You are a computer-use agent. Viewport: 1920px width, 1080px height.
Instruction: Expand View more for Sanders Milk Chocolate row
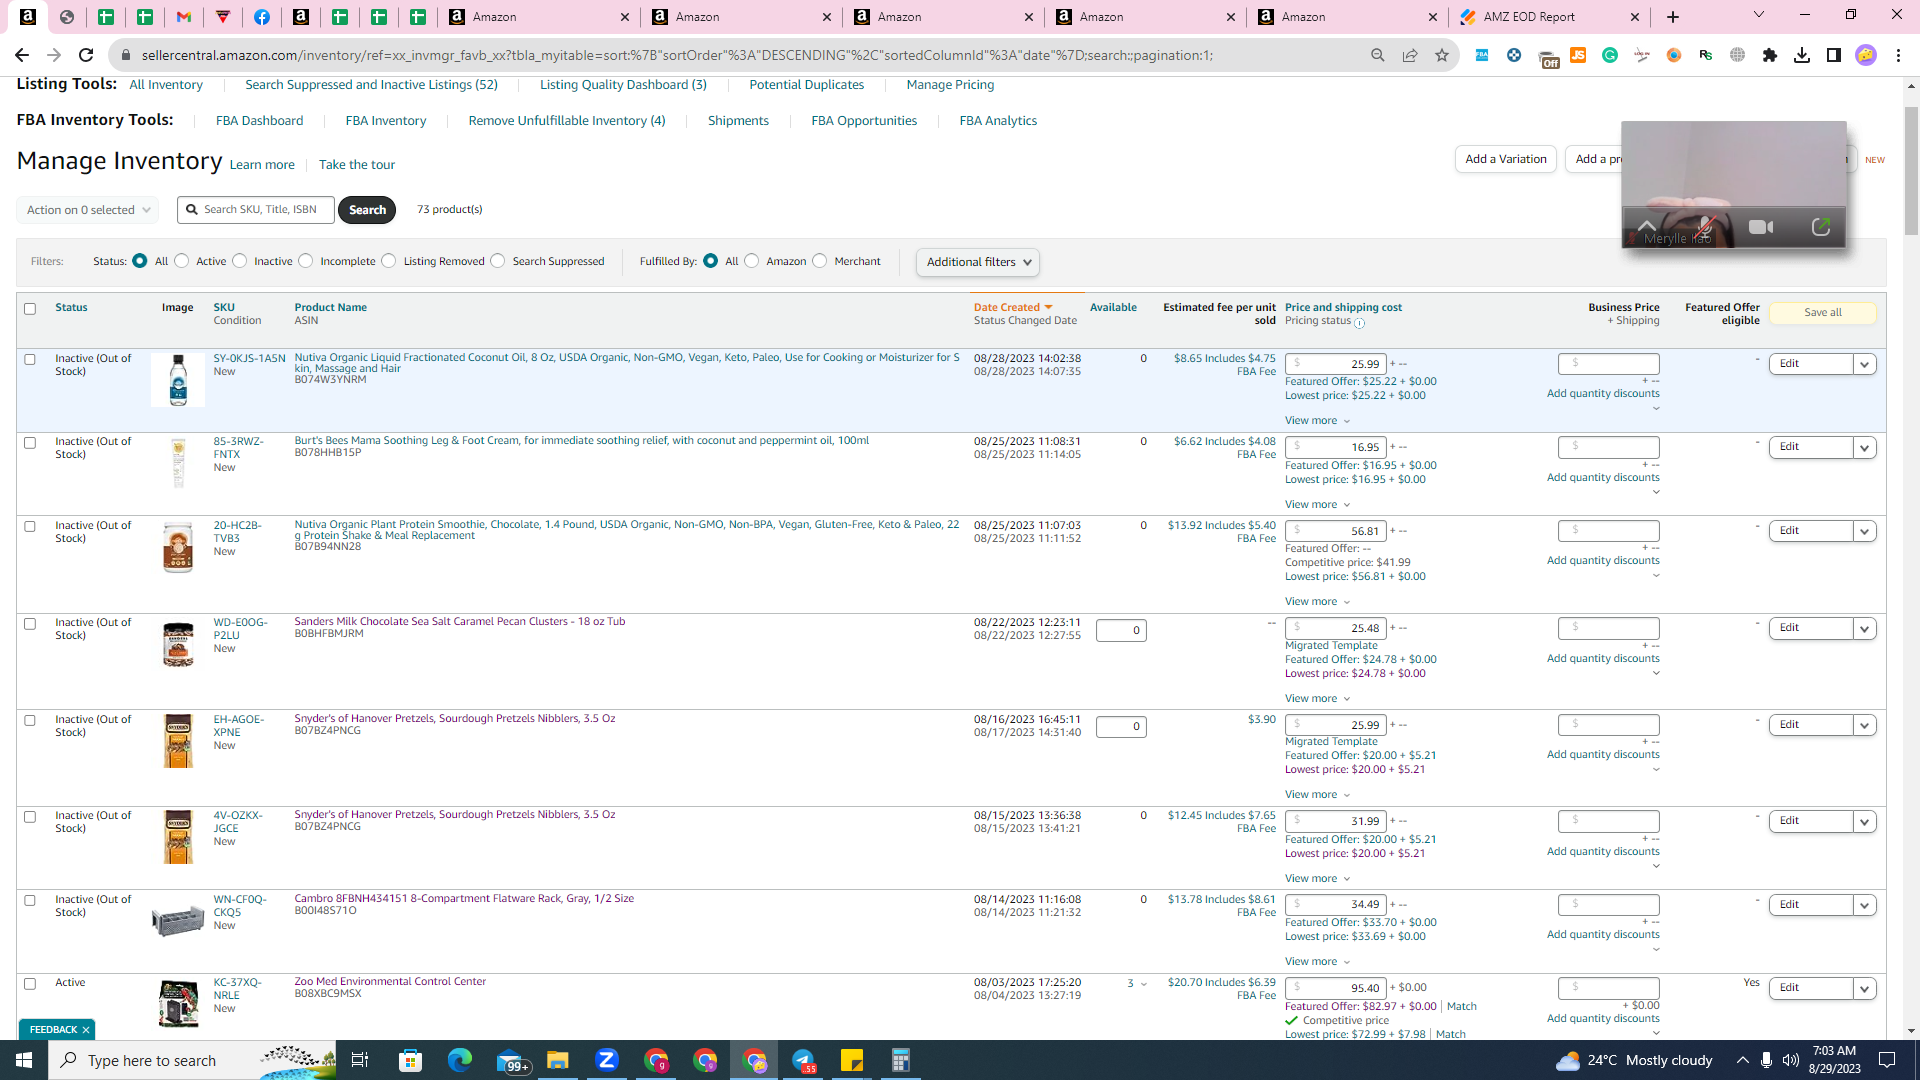[1317, 699]
